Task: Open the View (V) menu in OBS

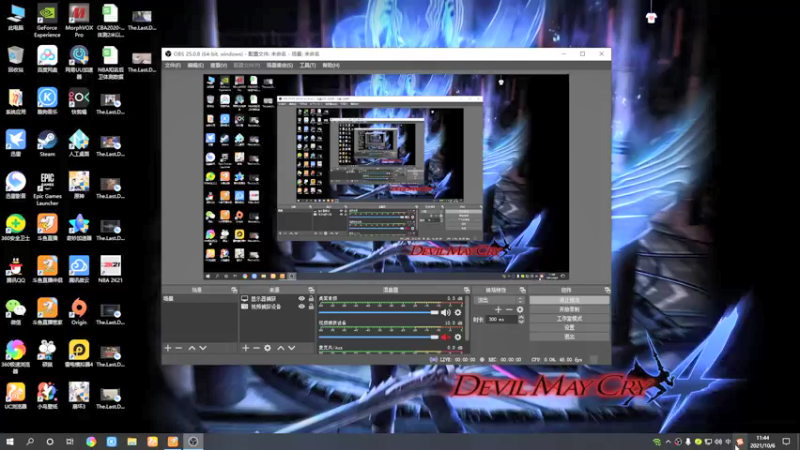Action: (218, 65)
